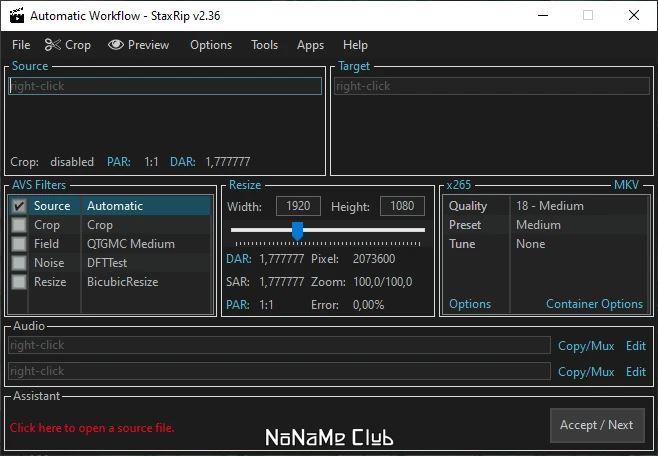The image size is (658, 456).
Task: Open the File menu
Action: pyautogui.click(x=21, y=45)
